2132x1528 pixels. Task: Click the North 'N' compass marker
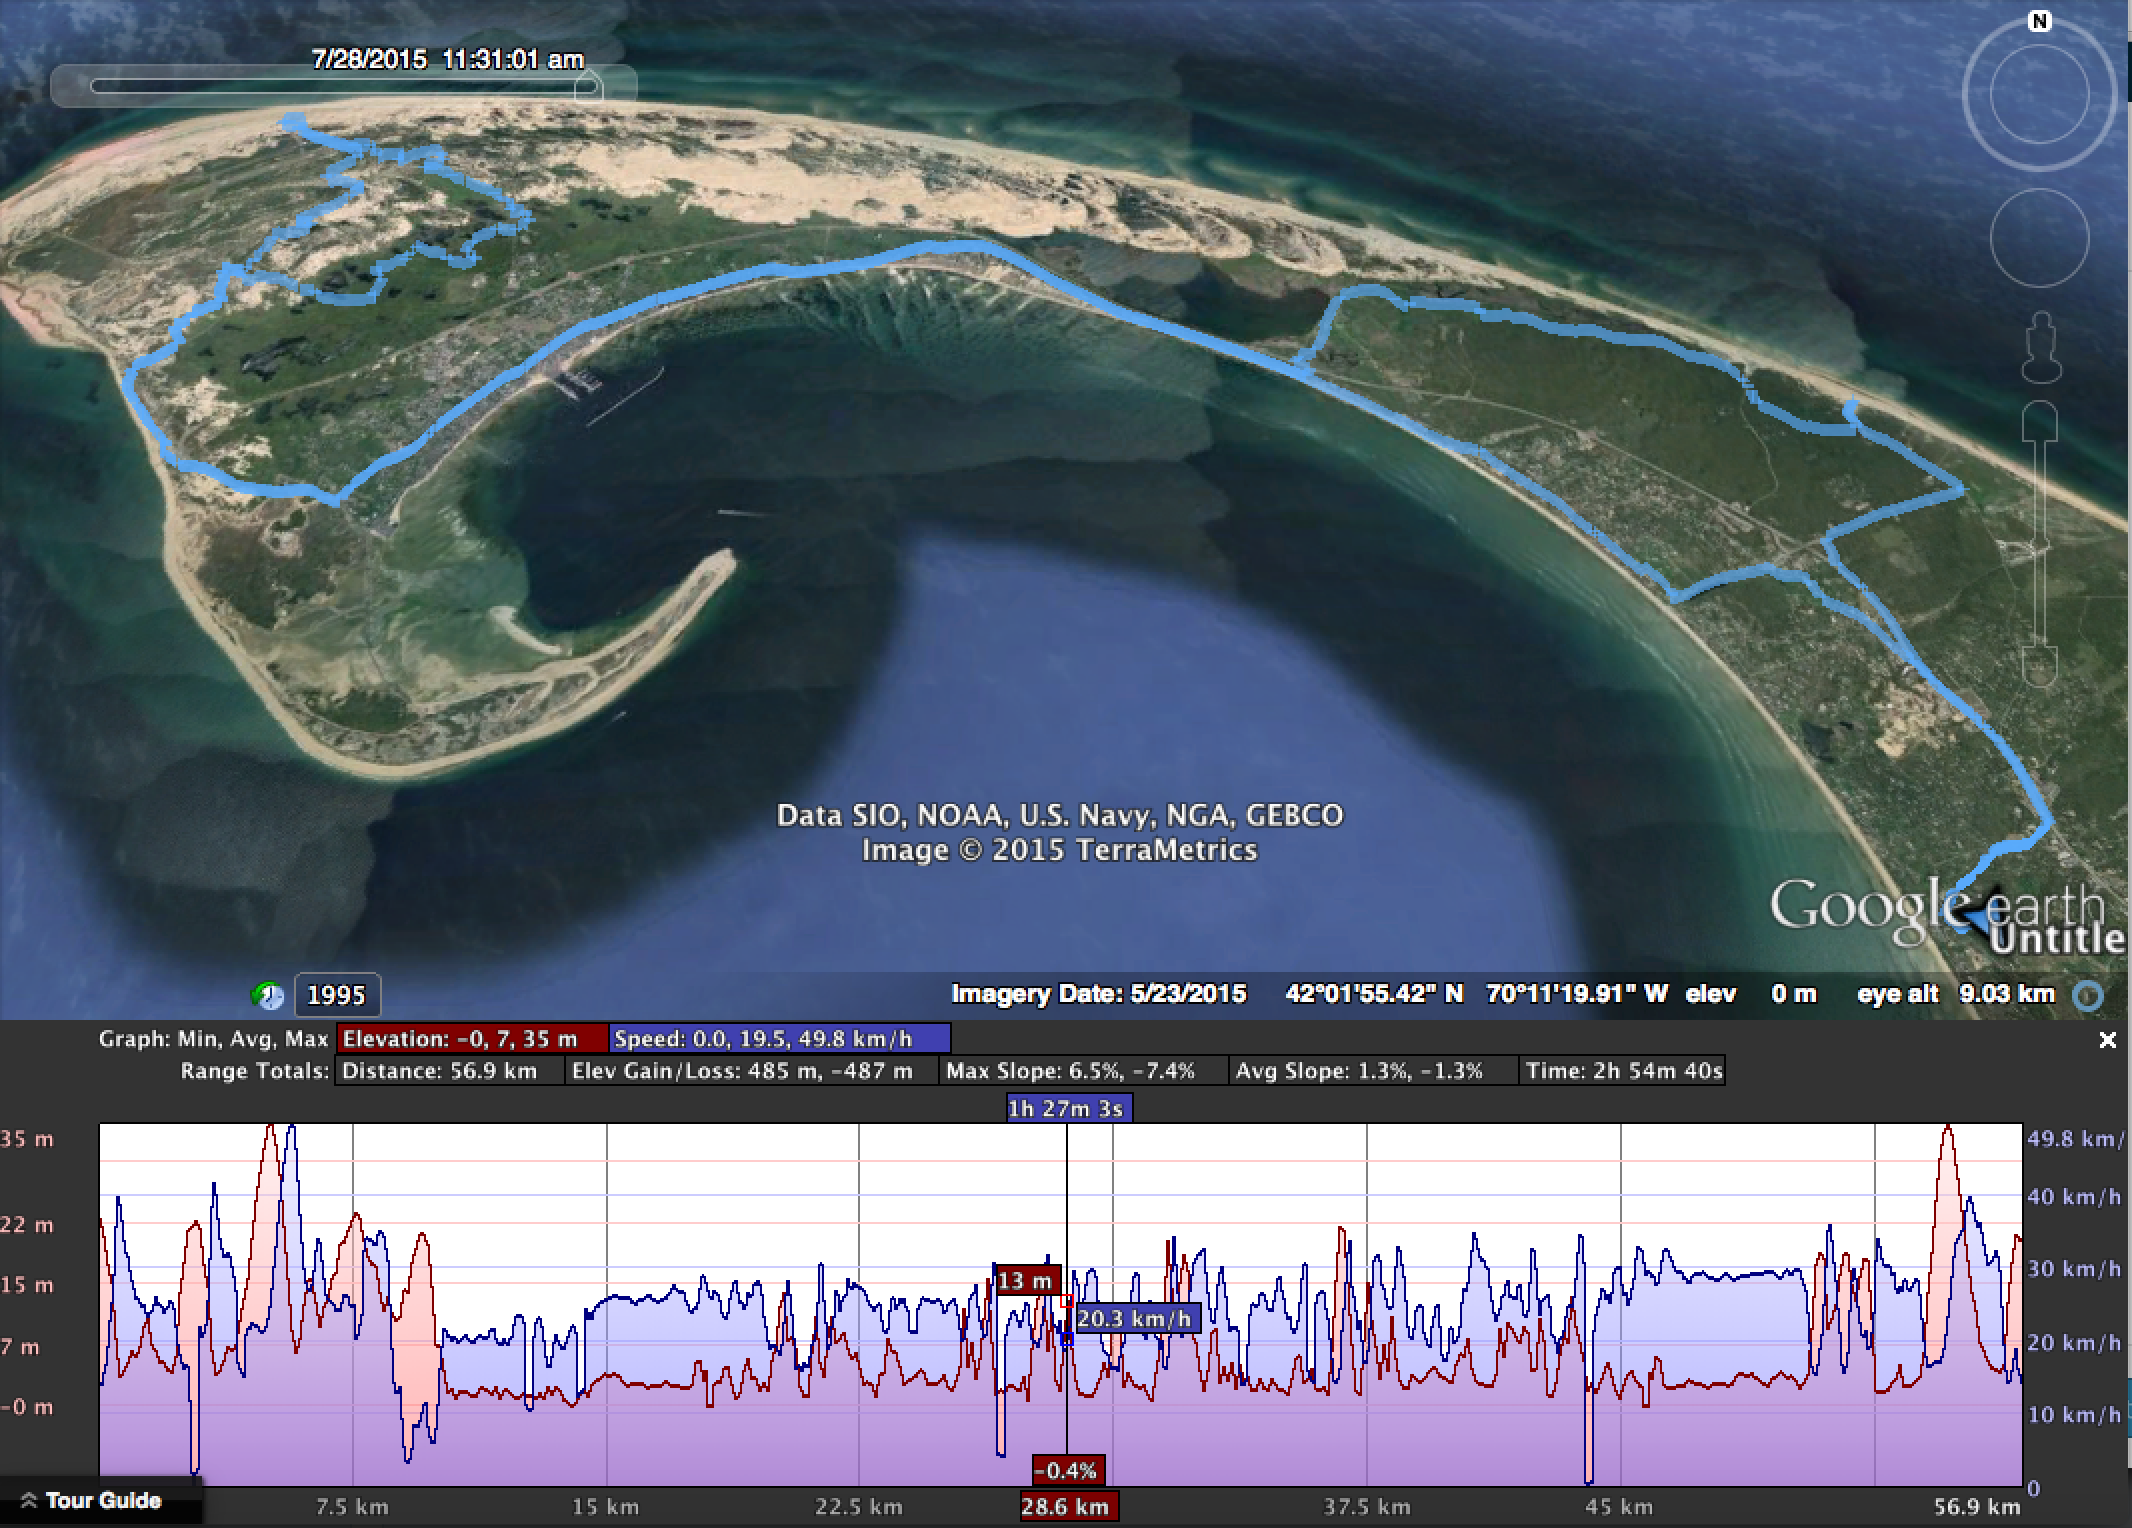2039,22
